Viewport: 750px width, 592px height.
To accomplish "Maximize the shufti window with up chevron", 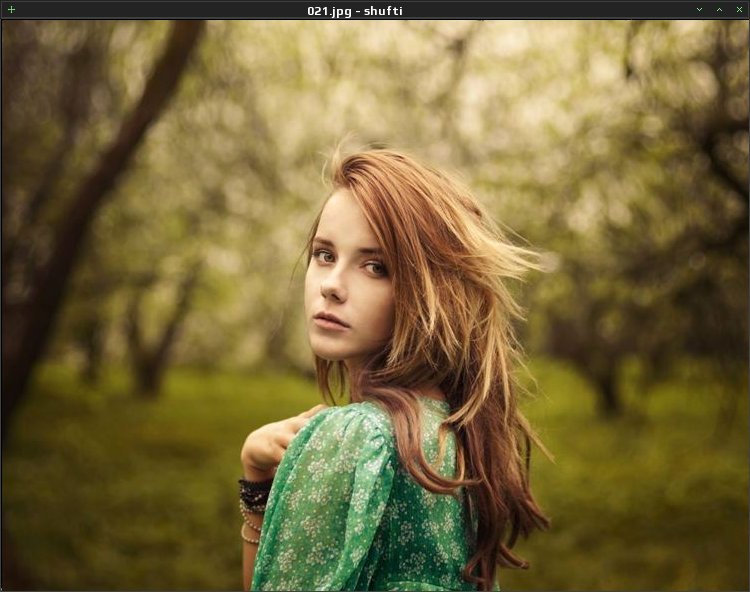I will tap(719, 10).
